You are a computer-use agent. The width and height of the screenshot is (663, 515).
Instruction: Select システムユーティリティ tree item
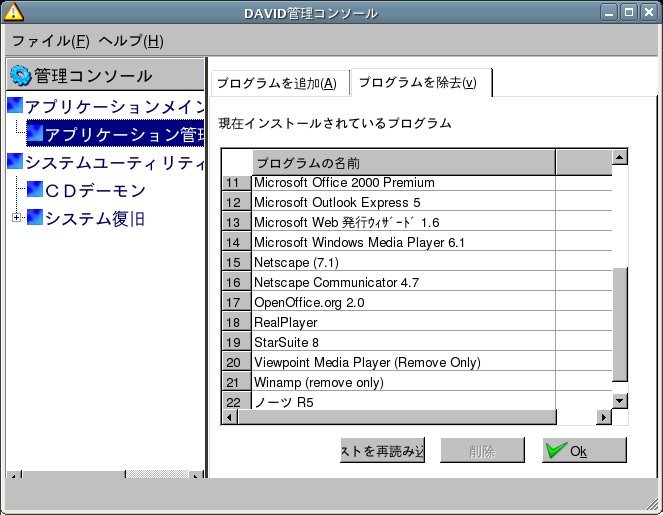114,162
